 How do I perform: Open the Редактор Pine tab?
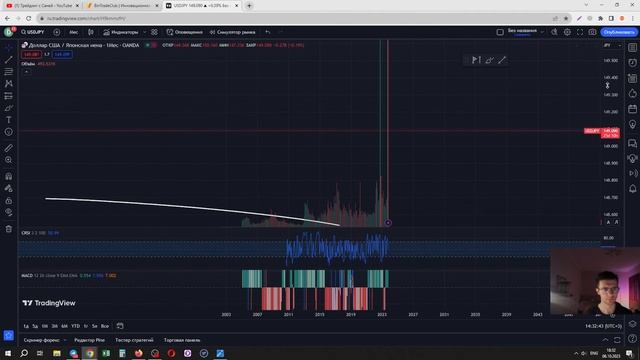coord(89,340)
